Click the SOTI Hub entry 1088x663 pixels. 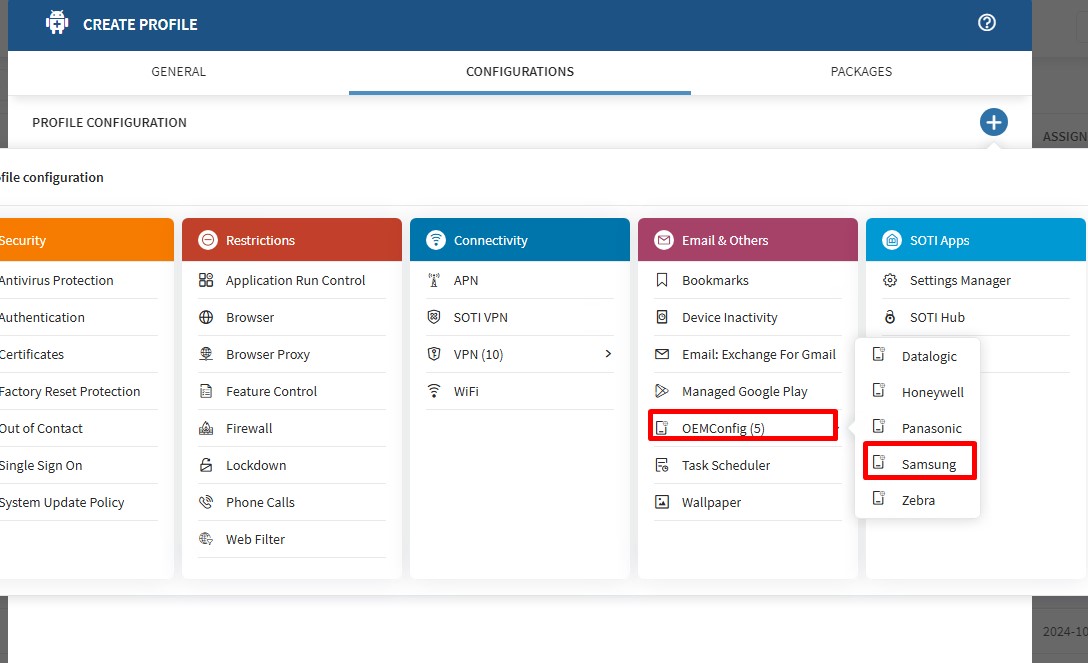tap(937, 317)
